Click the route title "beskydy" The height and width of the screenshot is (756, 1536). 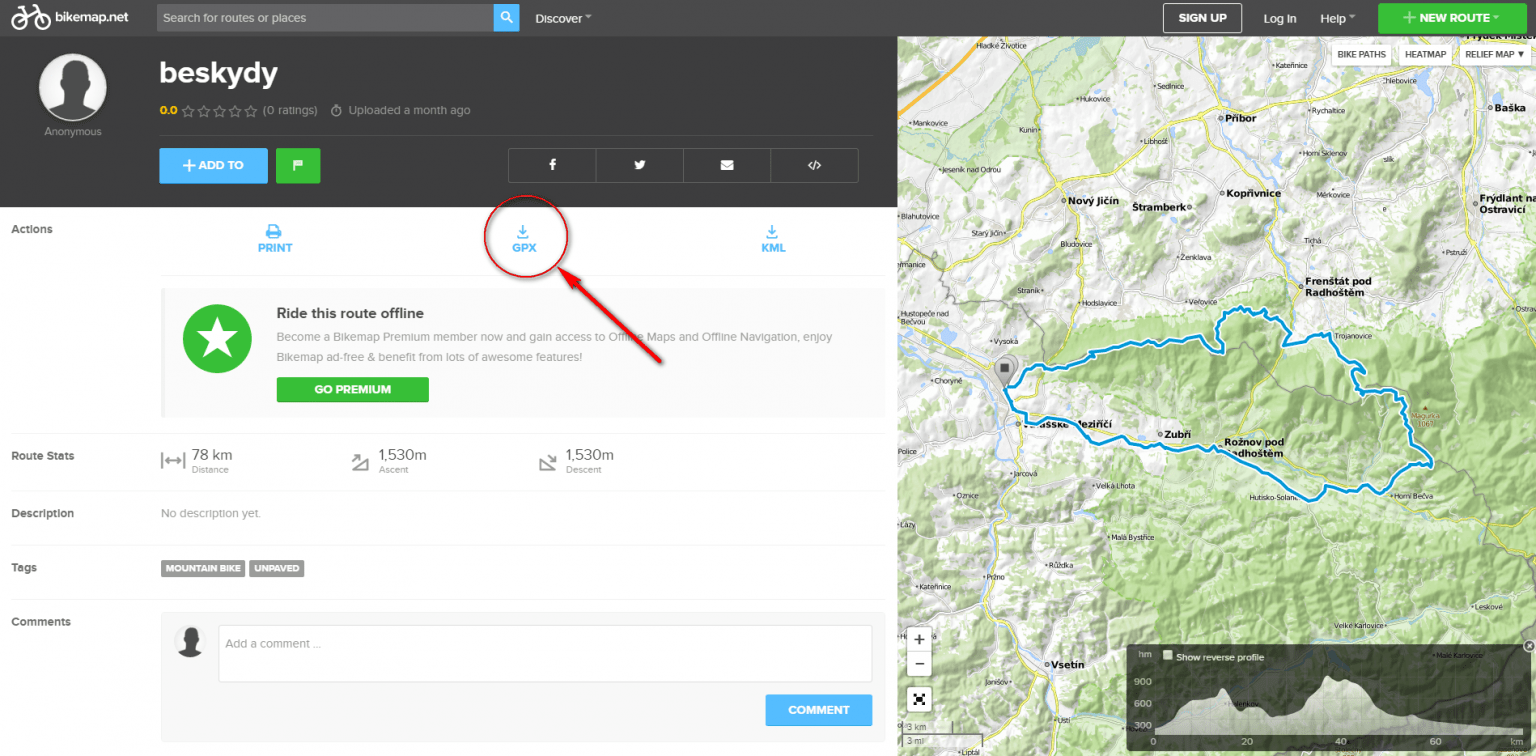[218, 73]
